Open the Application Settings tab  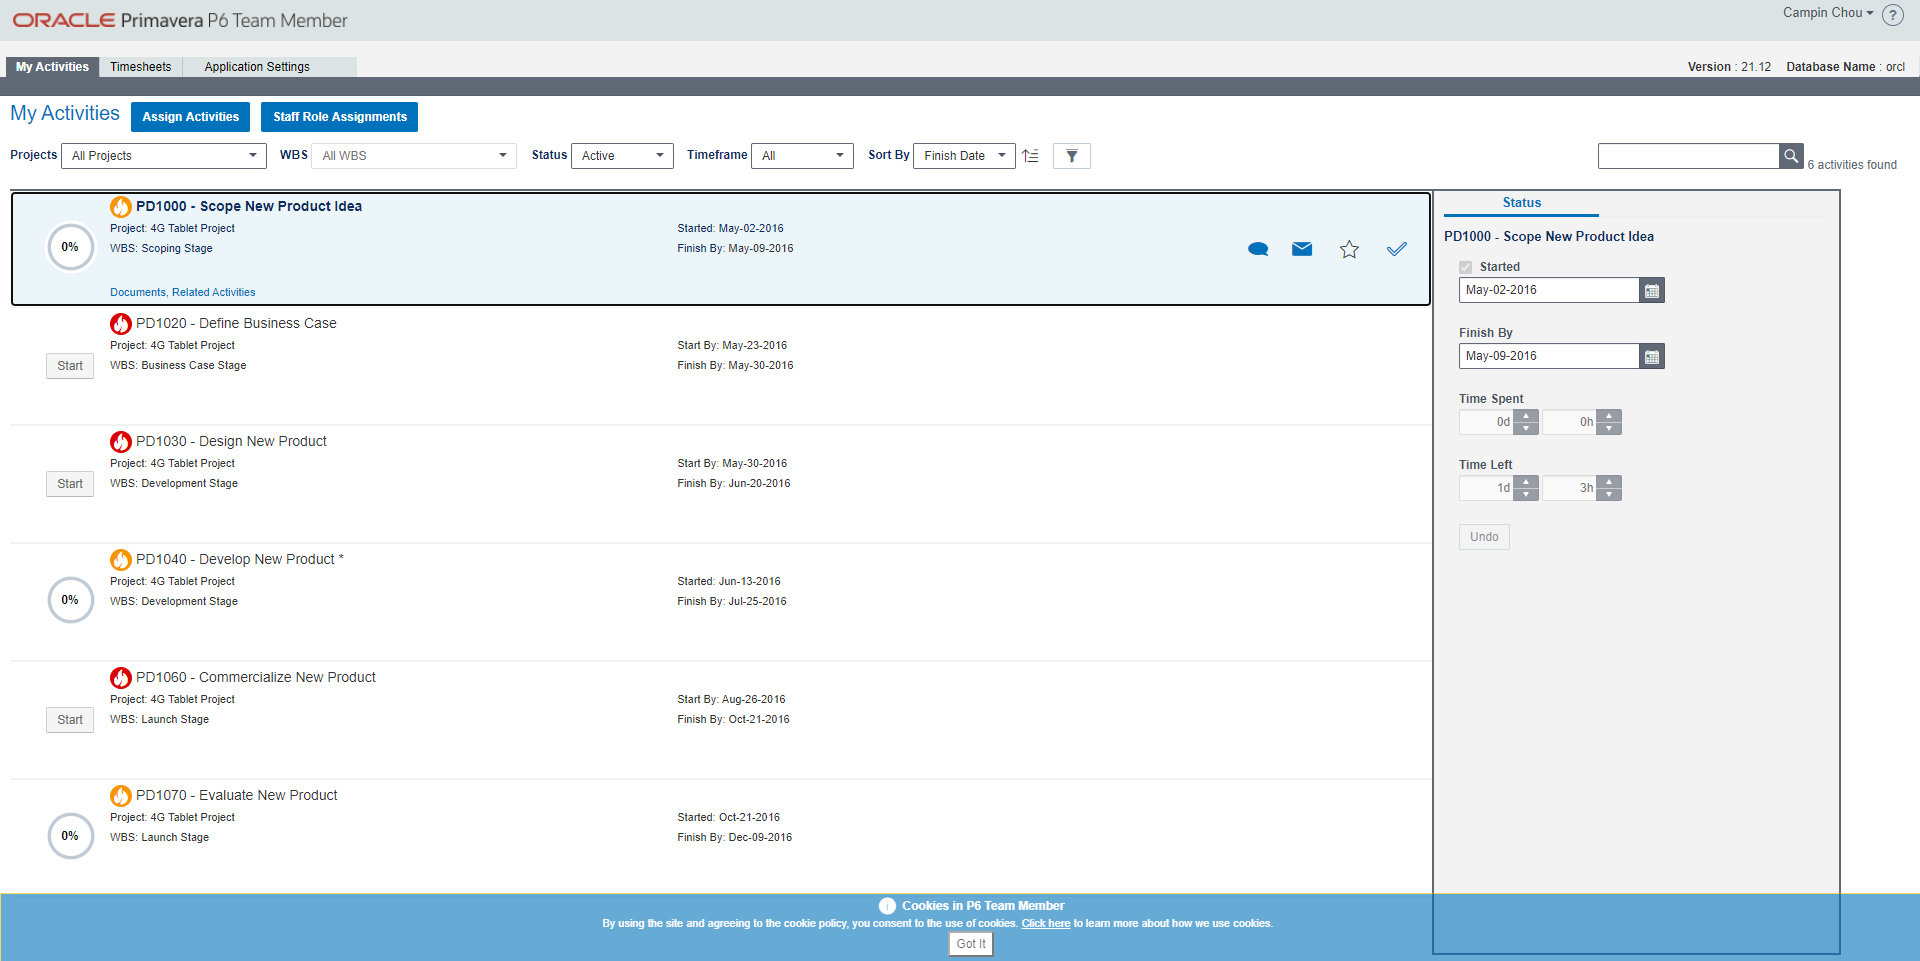[x=256, y=66]
